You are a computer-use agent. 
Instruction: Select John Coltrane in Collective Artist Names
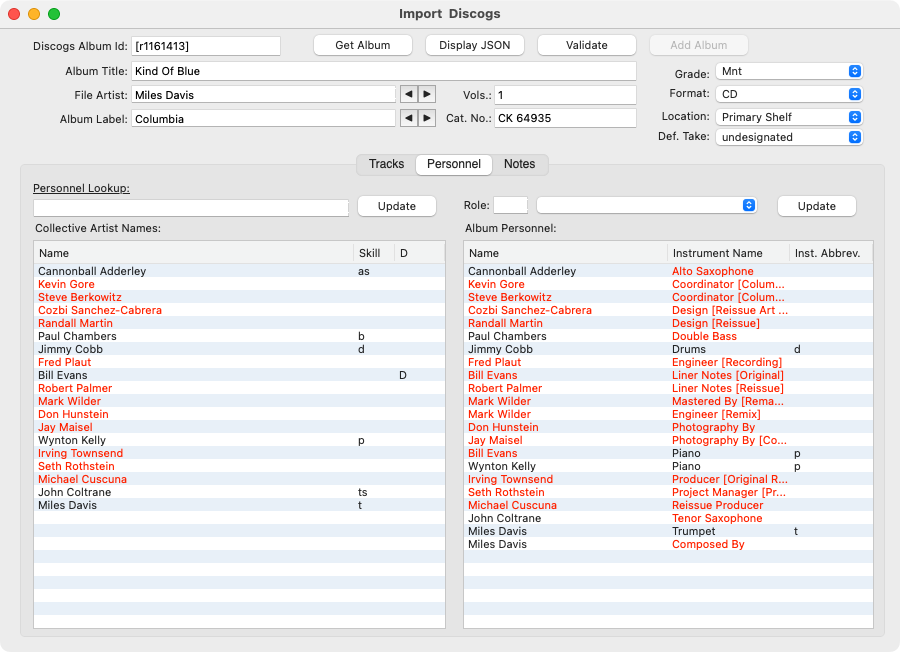(x=239, y=492)
